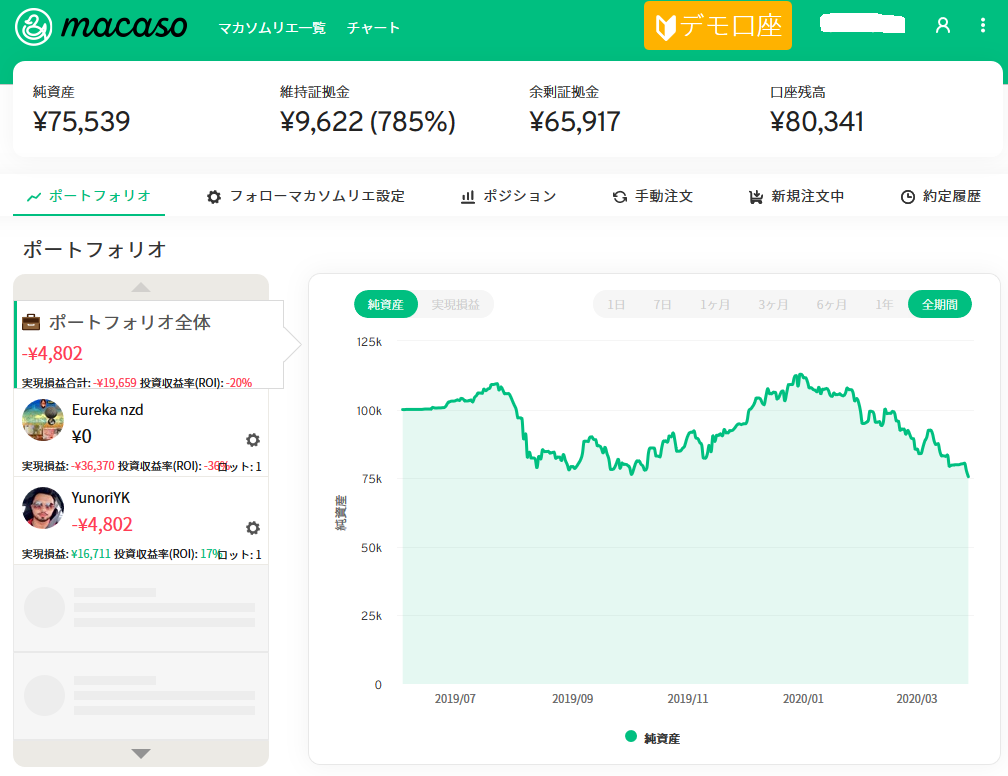
Task: Toggle the 純資産 legend color marker
Action: (631, 737)
